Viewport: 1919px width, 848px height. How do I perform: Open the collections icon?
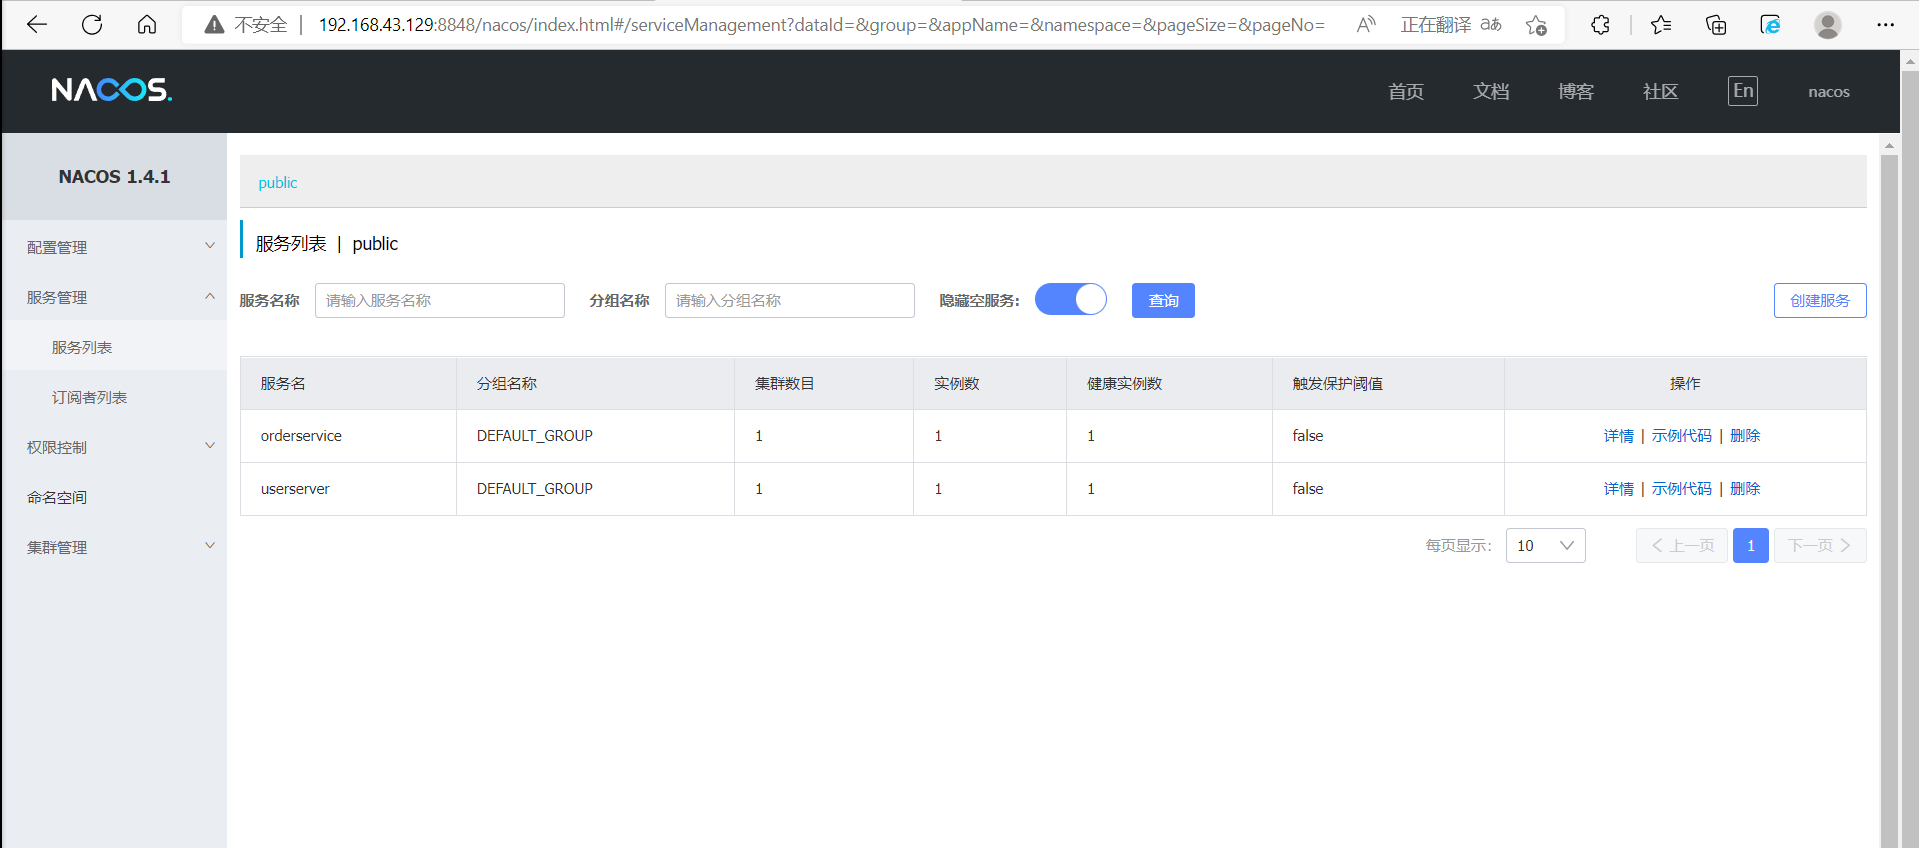1716,24
